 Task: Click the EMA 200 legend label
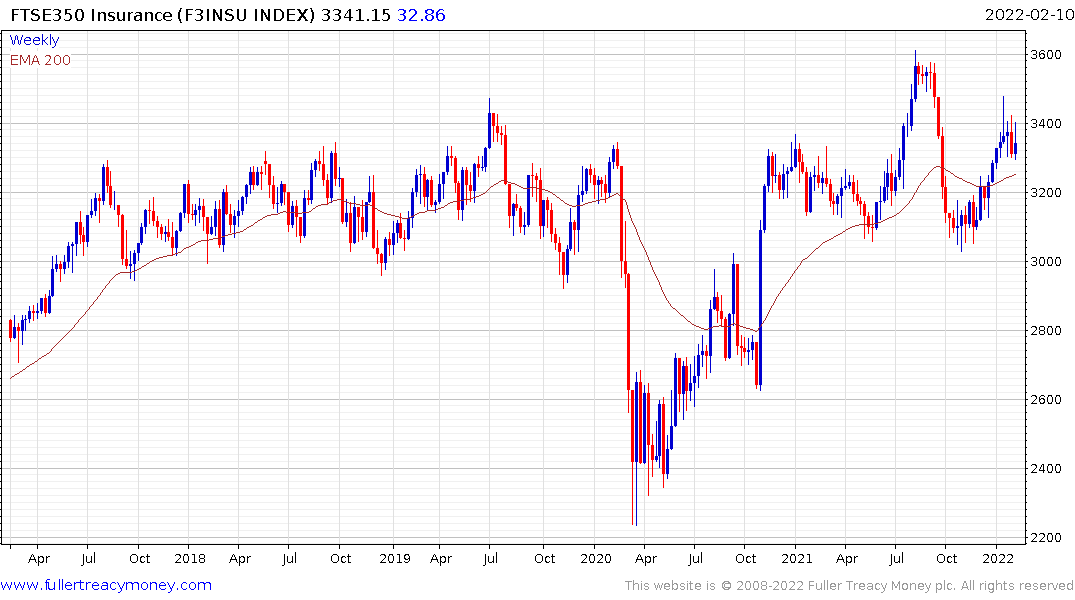(40, 60)
